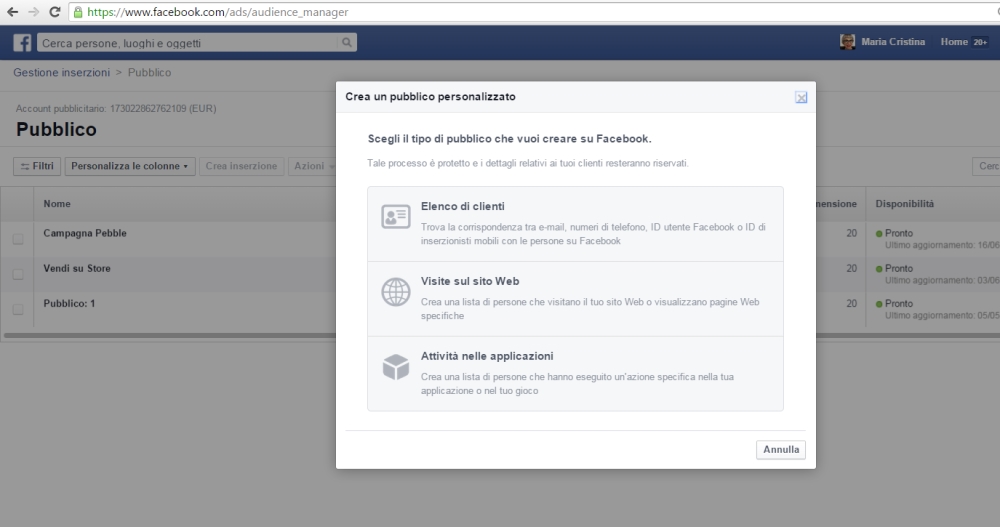Click the Facebook logo icon
This screenshot has height=527, width=1000.
coord(22,43)
